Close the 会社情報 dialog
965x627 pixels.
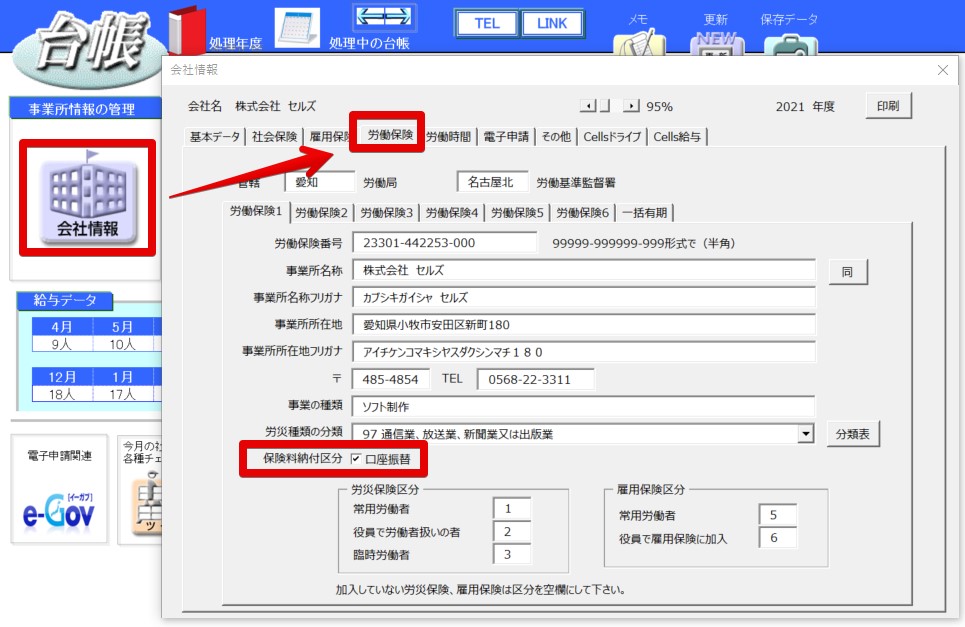943,70
